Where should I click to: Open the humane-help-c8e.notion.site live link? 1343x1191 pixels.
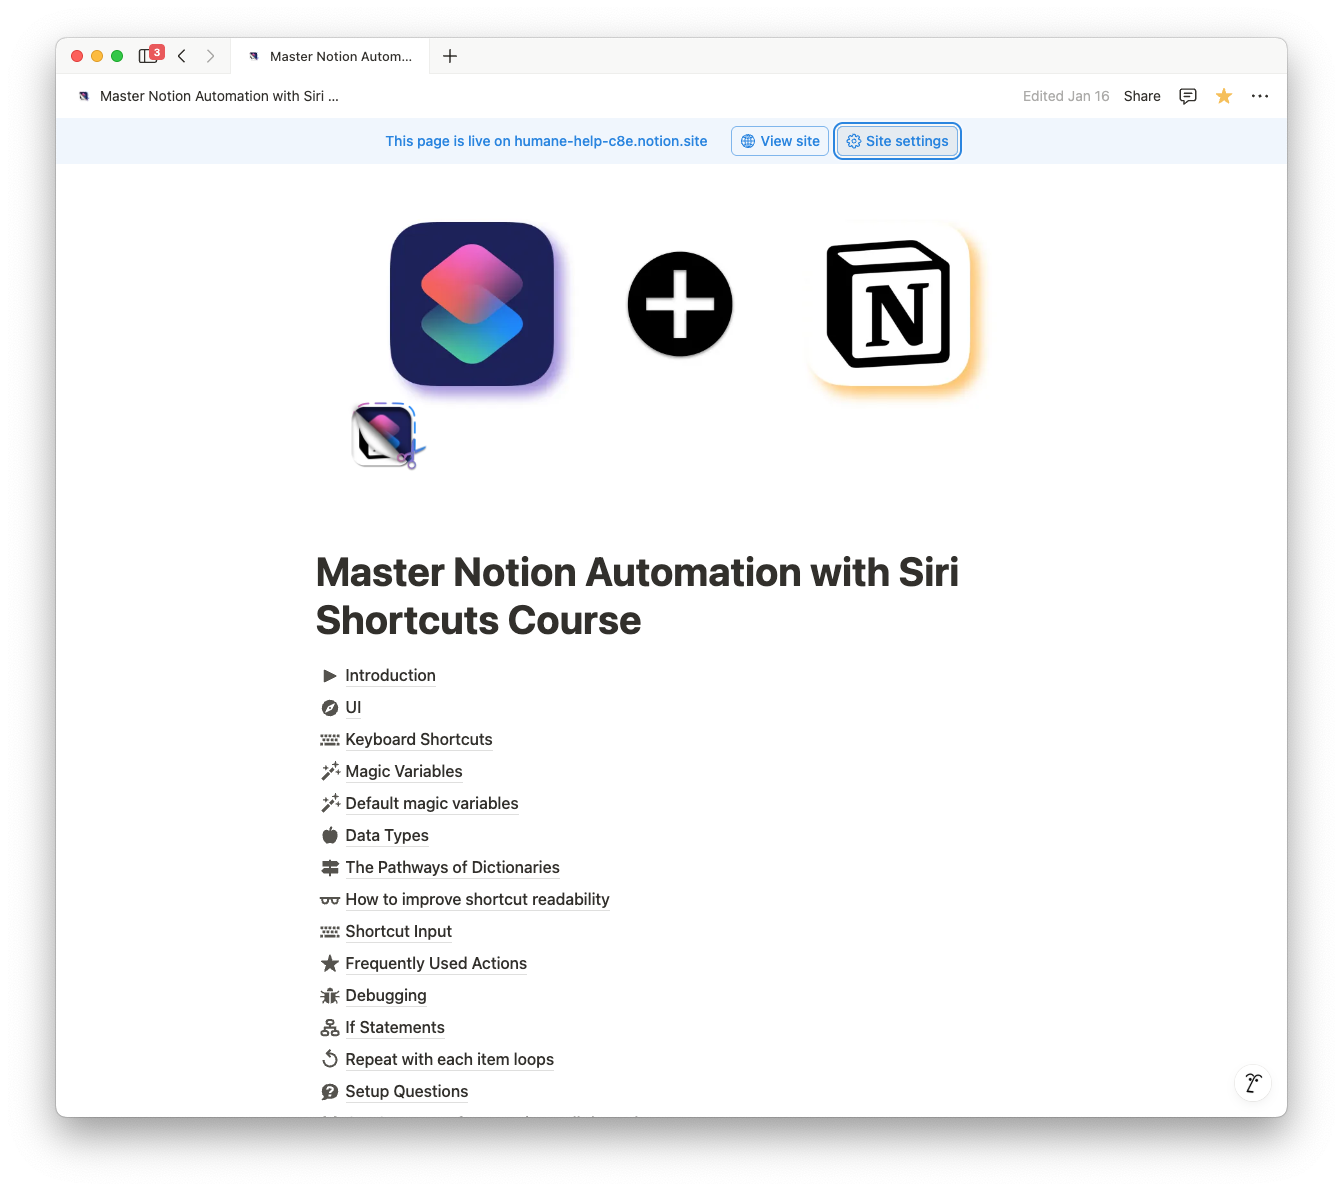coord(610,141)
